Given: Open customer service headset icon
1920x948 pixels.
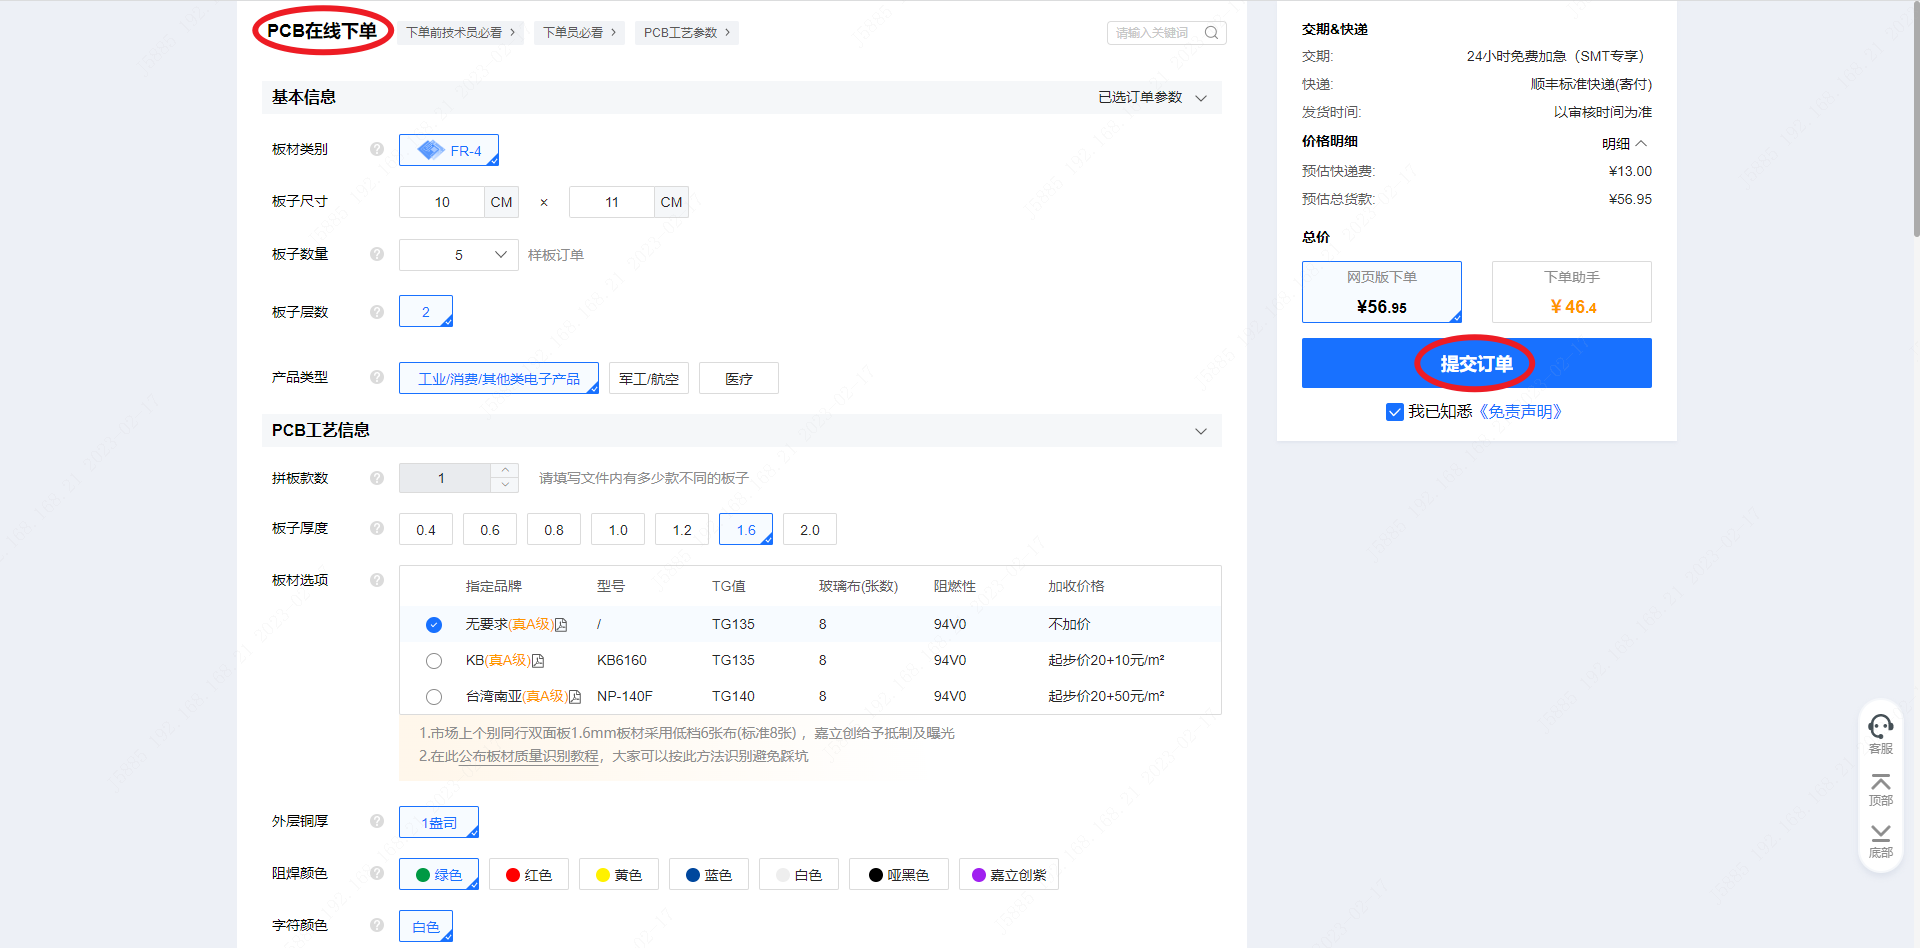Looking at the screenshot, I should click(x=1880, y=727).
